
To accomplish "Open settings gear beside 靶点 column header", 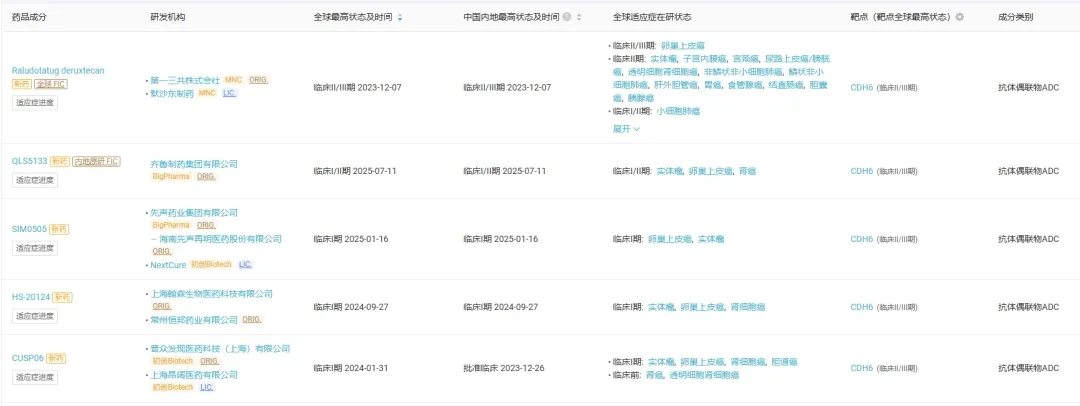I will (959, 17).
